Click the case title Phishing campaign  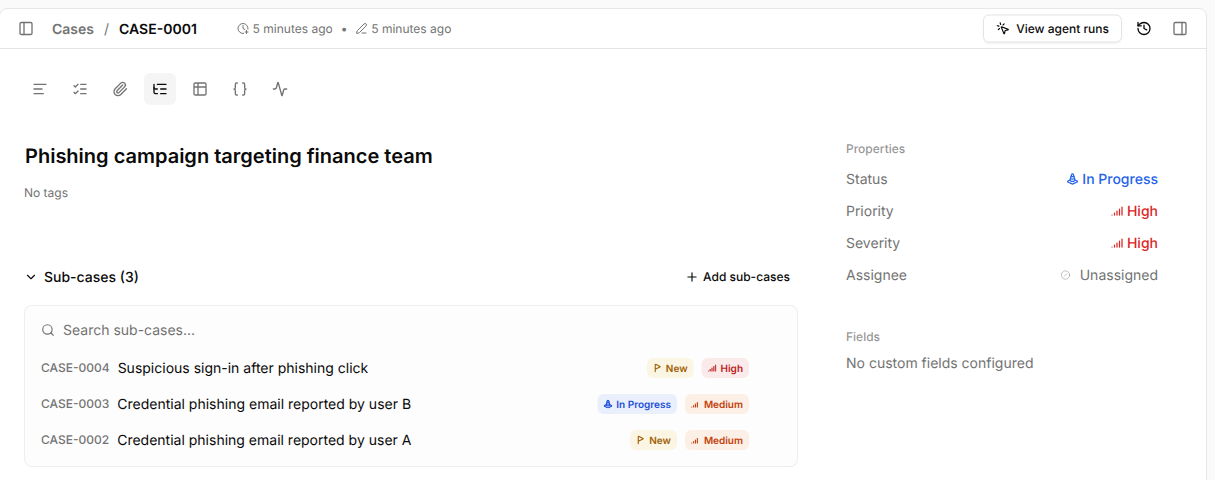(x=229, y=156)
